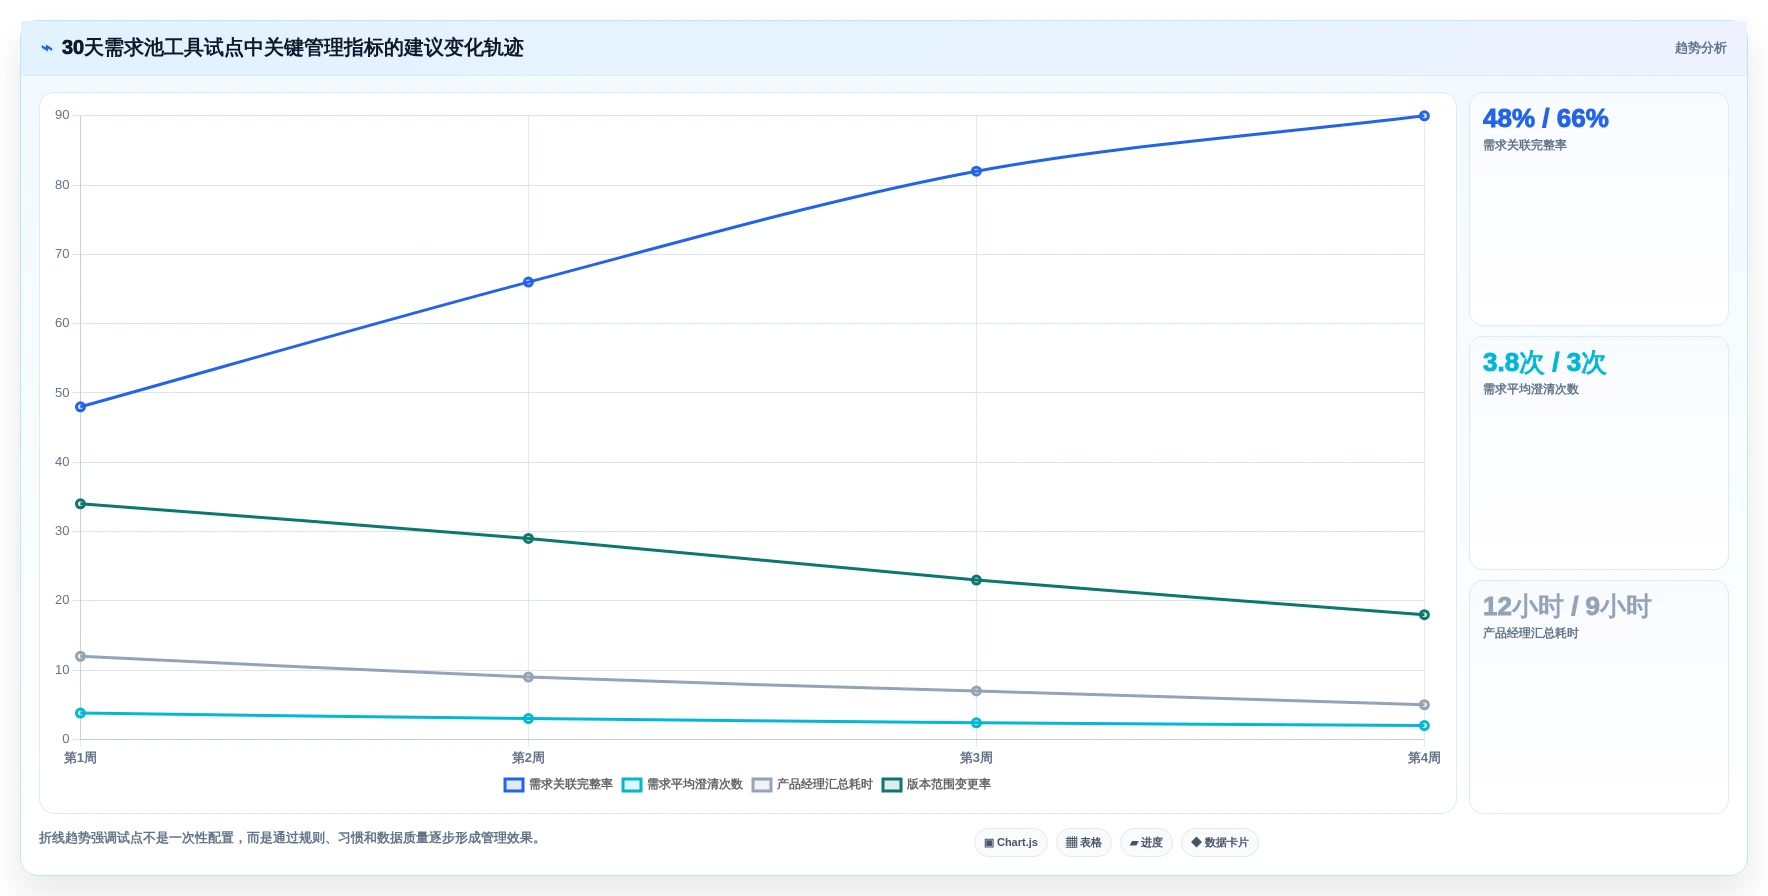The image size is (1768, 896).
Task: Select the 12小时 / 9小时 stat card
Action: pos(1598,697)
